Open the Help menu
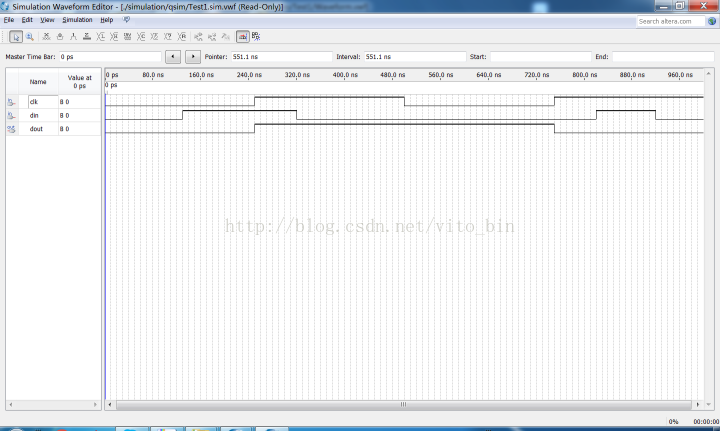 pos(107,20)
